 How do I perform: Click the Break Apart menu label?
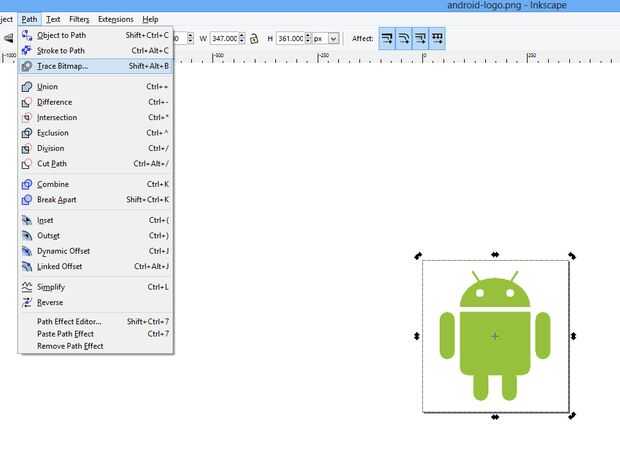57,200
